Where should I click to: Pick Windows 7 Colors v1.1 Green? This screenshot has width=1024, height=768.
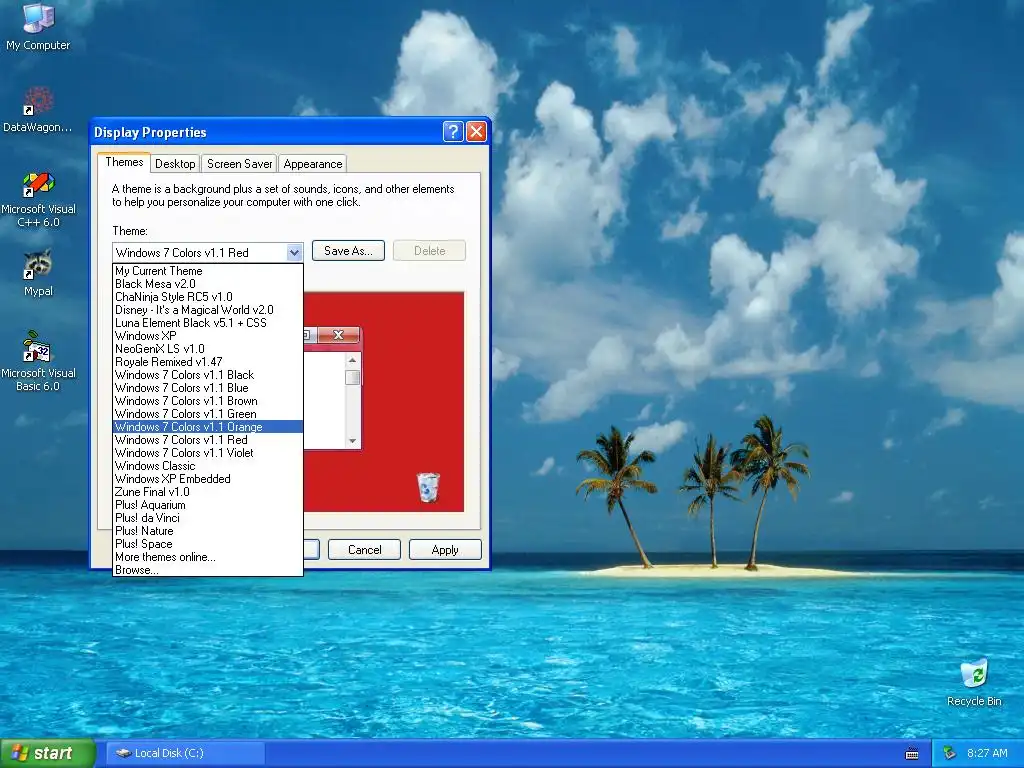point(208,414)
